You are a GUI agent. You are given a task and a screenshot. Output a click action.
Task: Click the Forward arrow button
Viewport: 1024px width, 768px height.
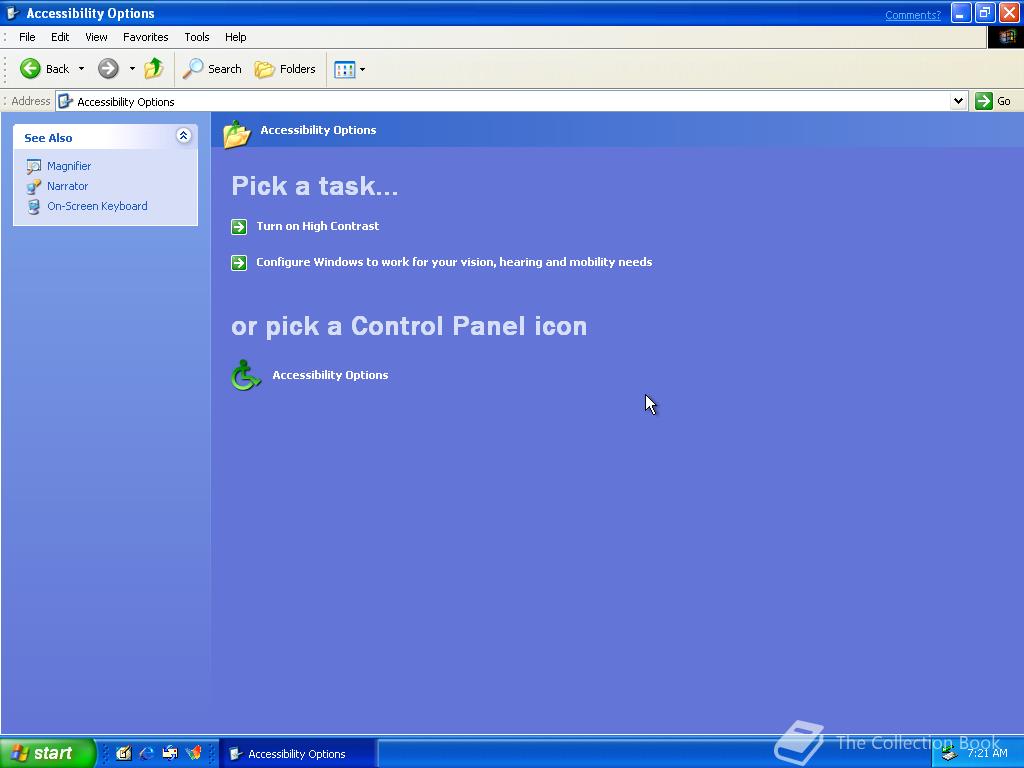[108, 69]
